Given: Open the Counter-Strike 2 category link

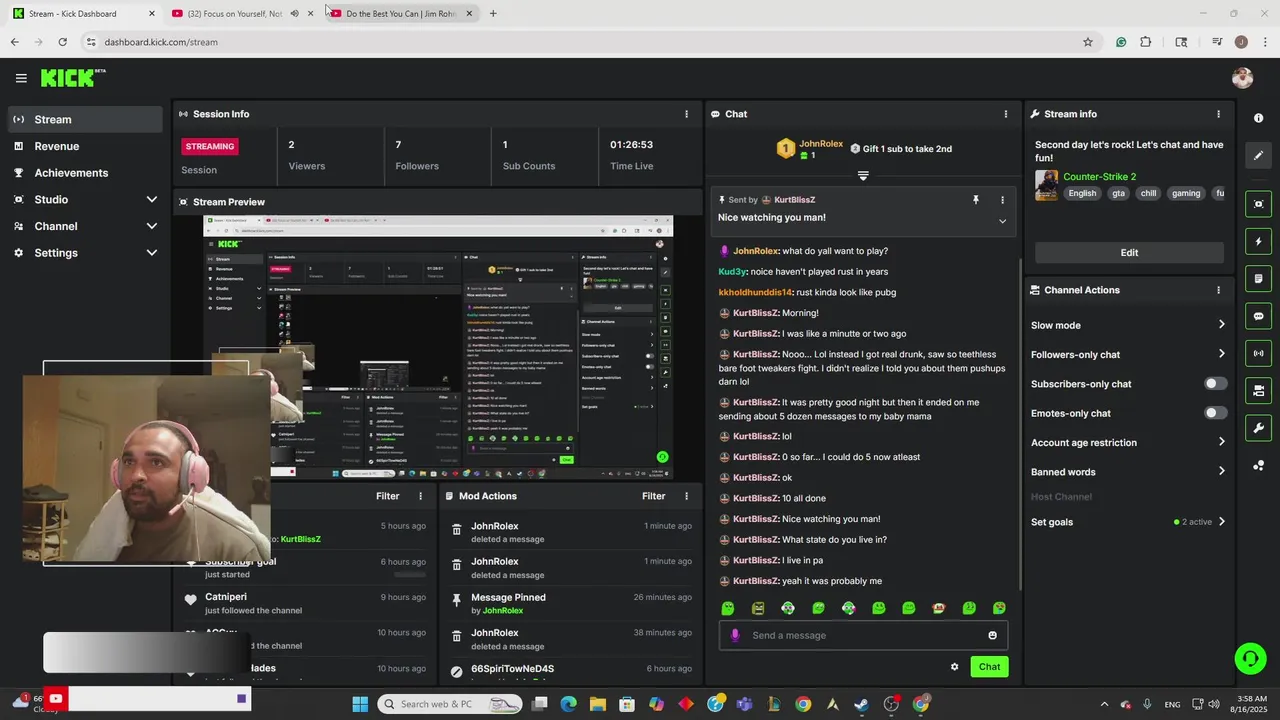Looking at the screenshot, I should pos(1099,177).
